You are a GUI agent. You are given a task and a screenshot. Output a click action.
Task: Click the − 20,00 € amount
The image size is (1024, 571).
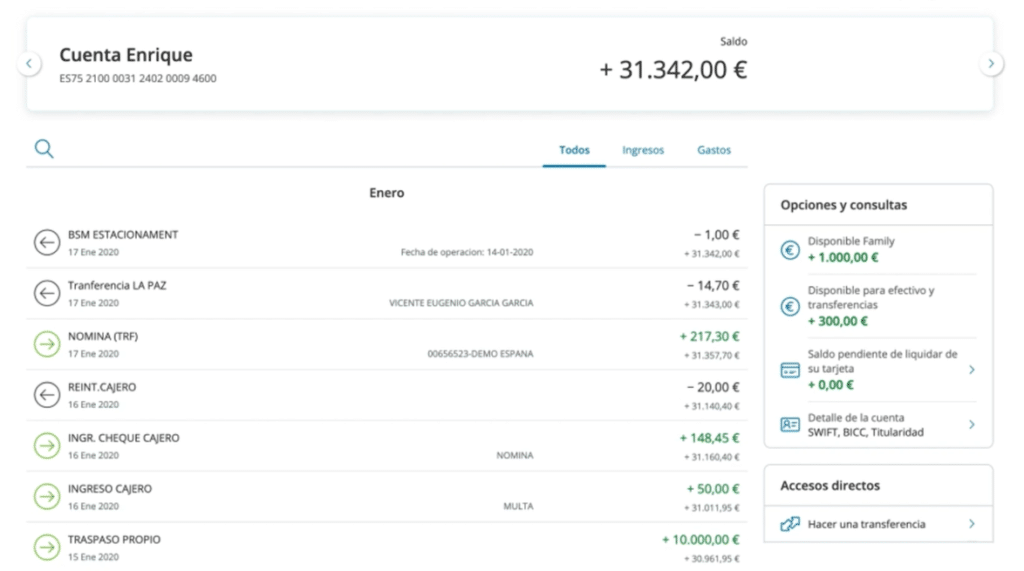pos(713,387)
